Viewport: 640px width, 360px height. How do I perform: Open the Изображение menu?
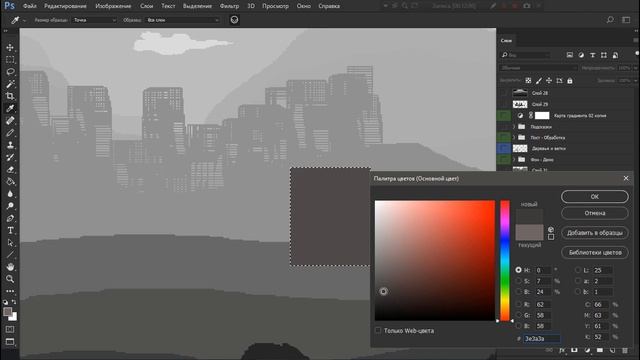(113, 6)
